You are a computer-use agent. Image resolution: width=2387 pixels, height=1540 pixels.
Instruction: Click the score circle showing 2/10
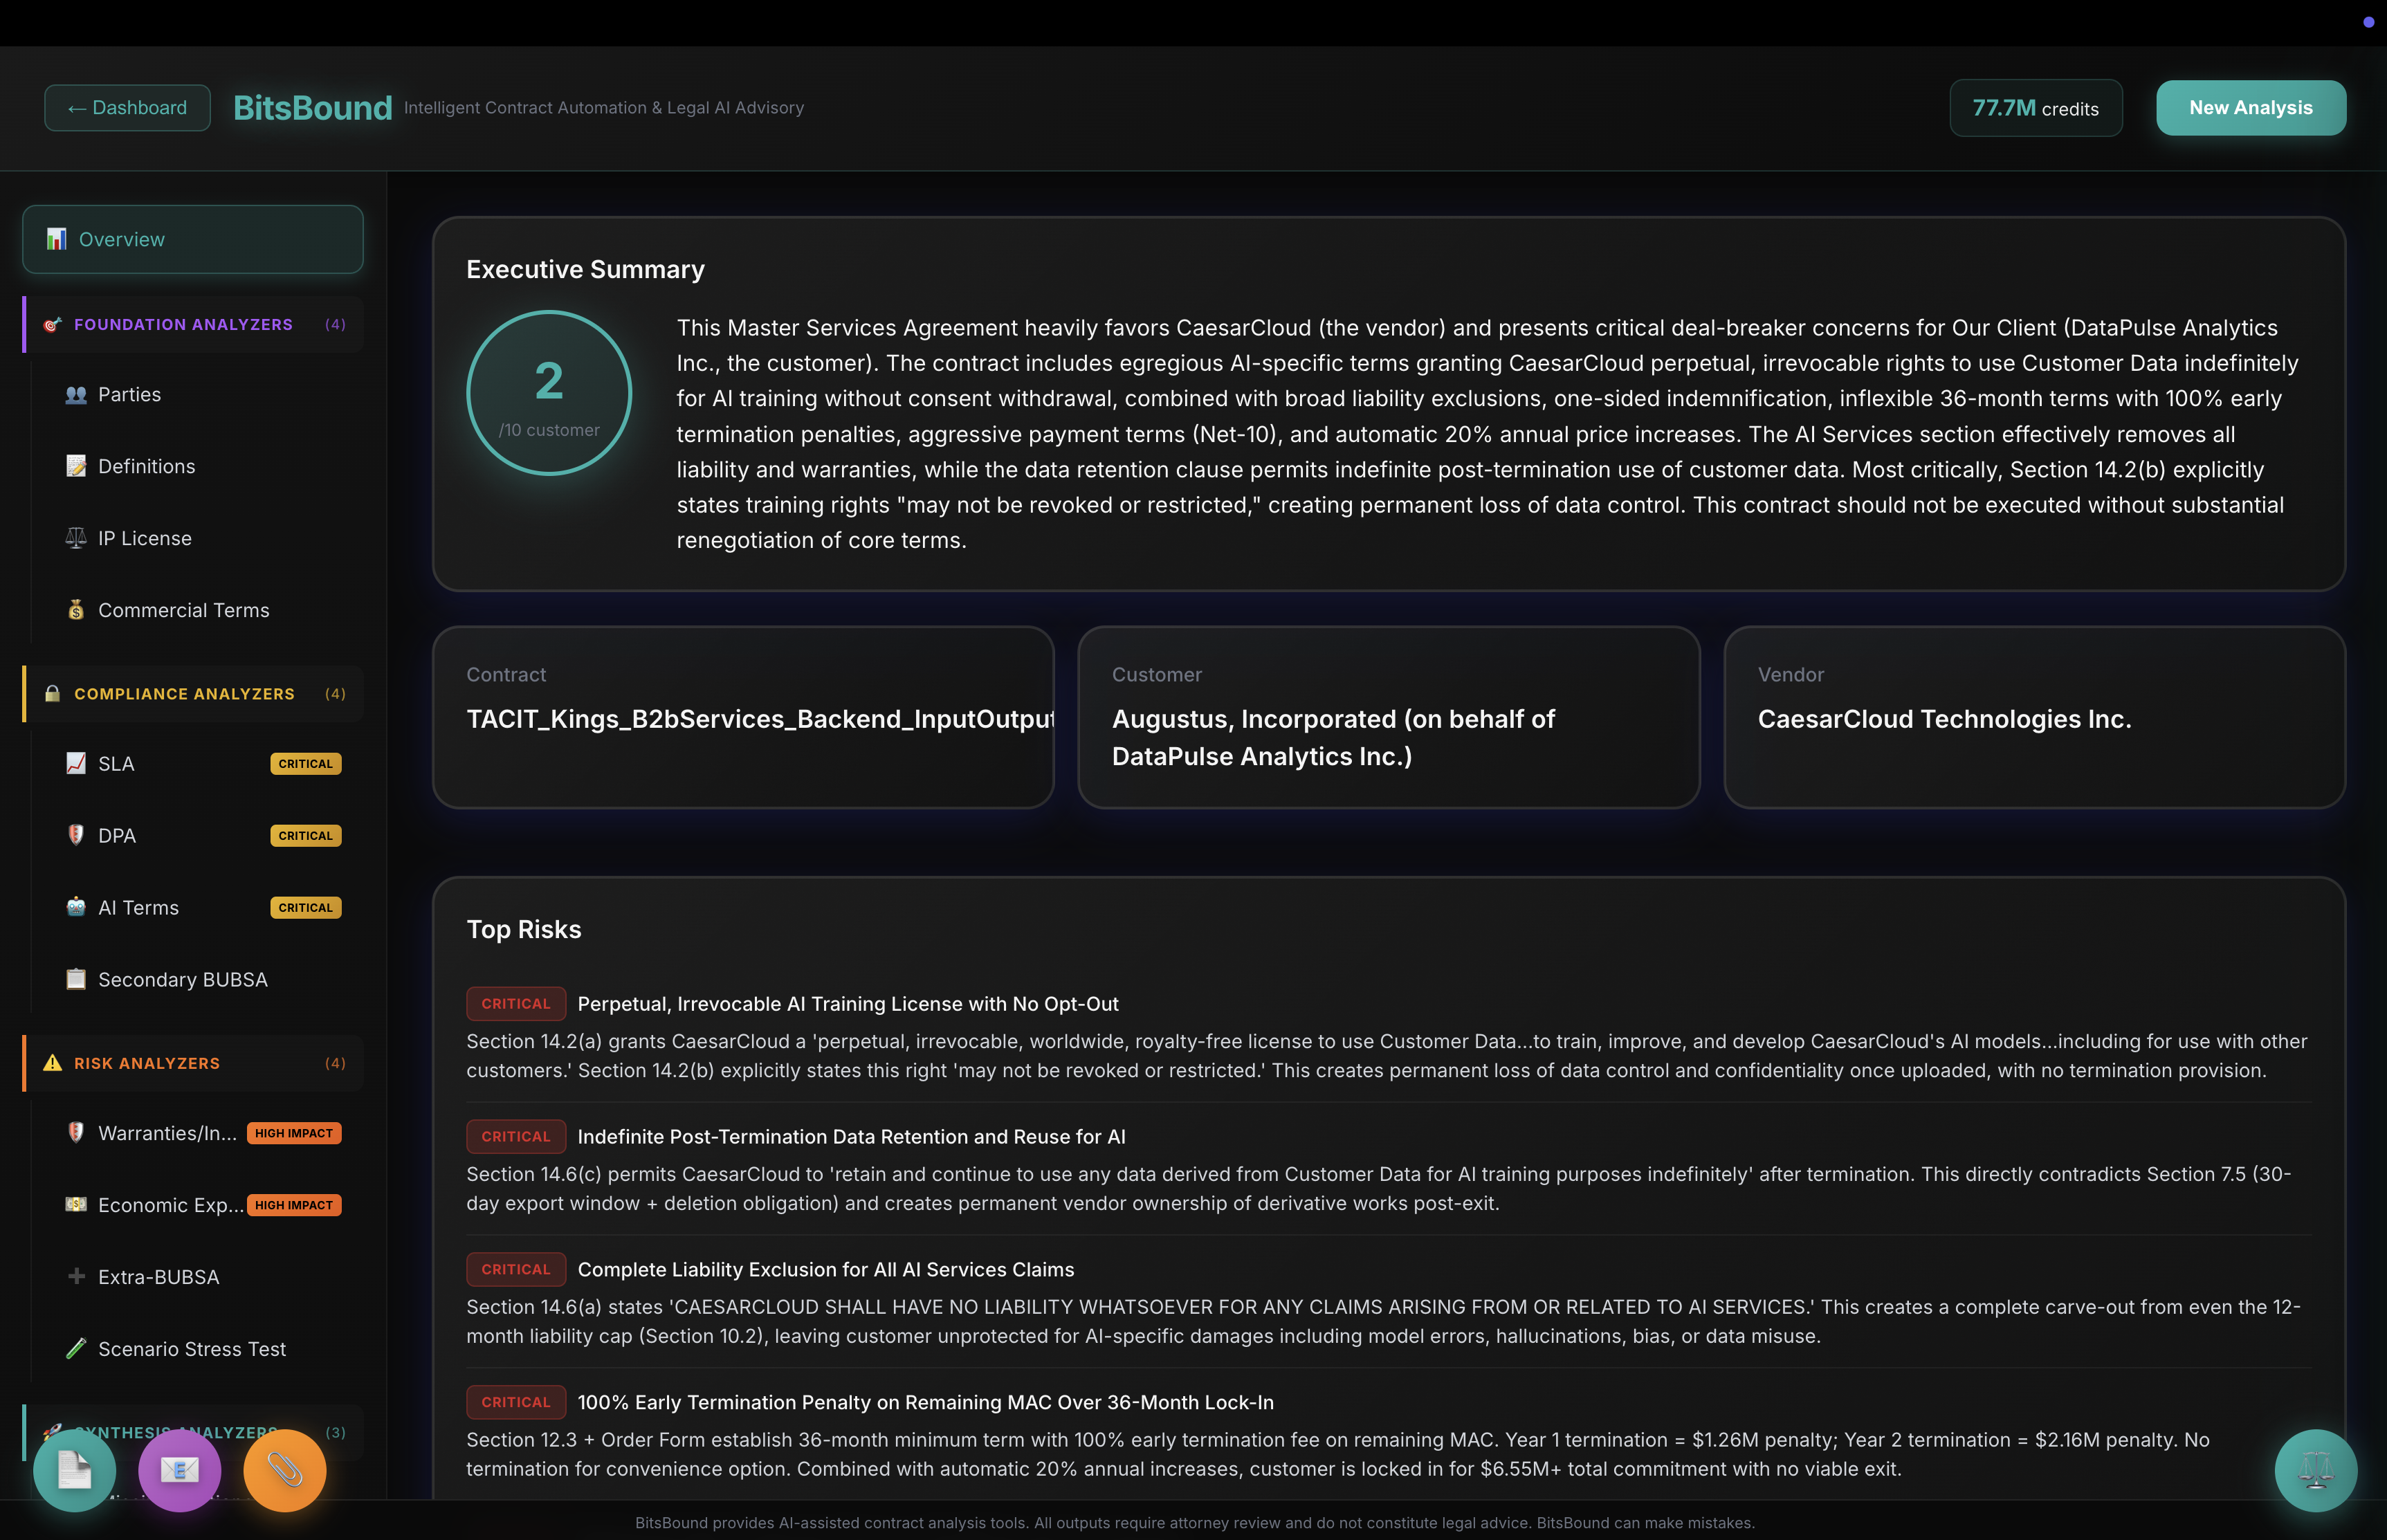[549, 393]
